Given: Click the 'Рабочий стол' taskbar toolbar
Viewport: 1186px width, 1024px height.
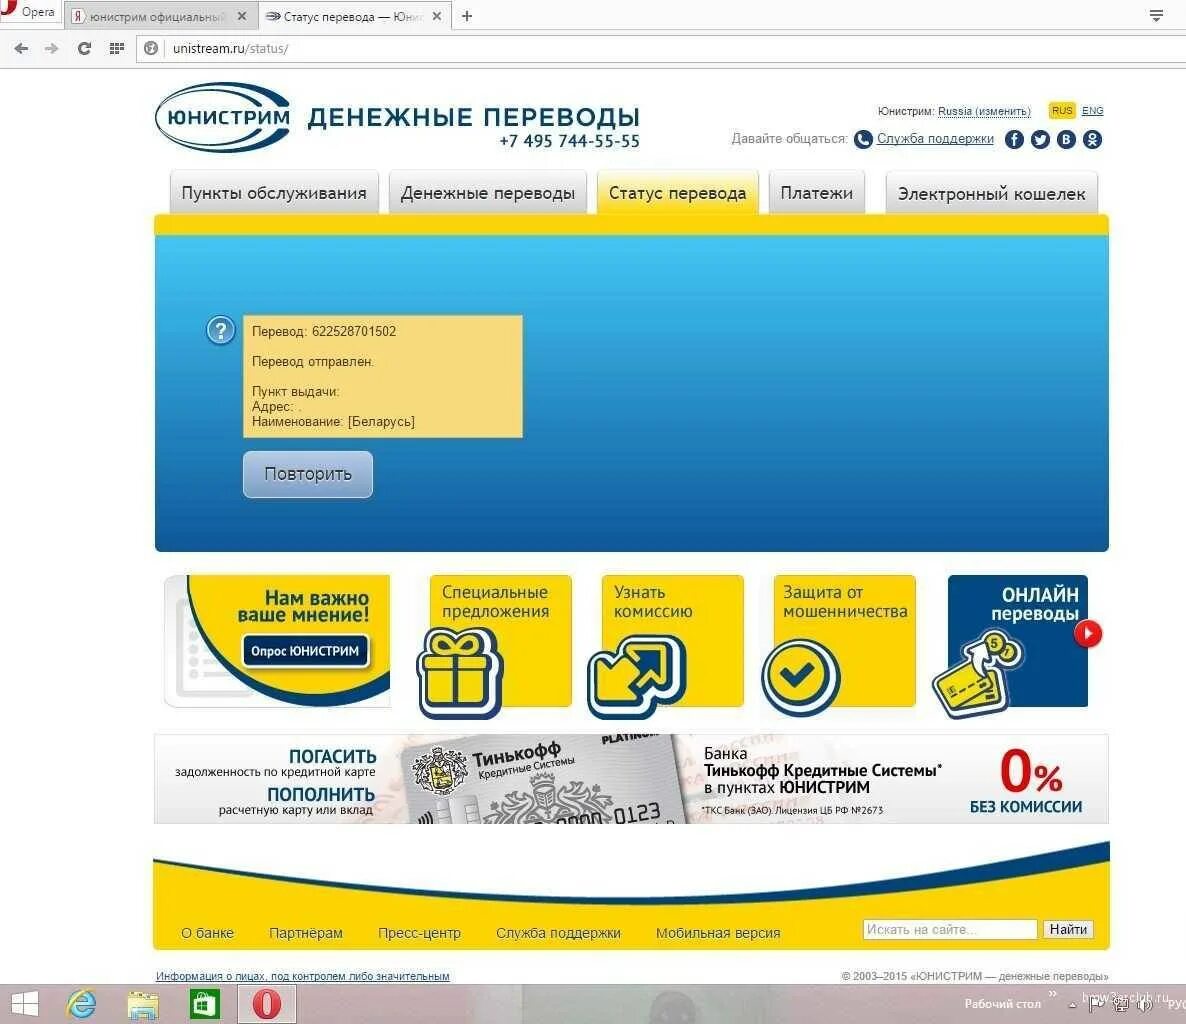Looking at the screenshot, I should click(1002, 1004).
